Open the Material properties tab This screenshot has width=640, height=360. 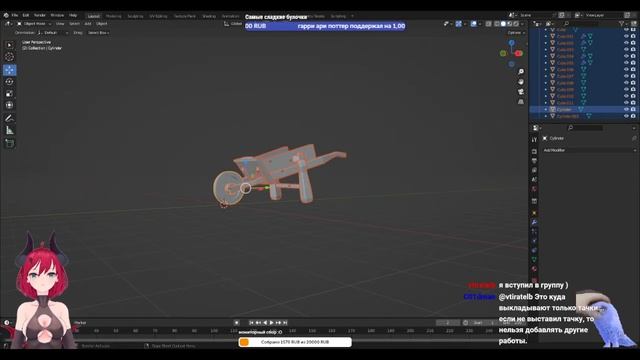click(x=534, y=269)
